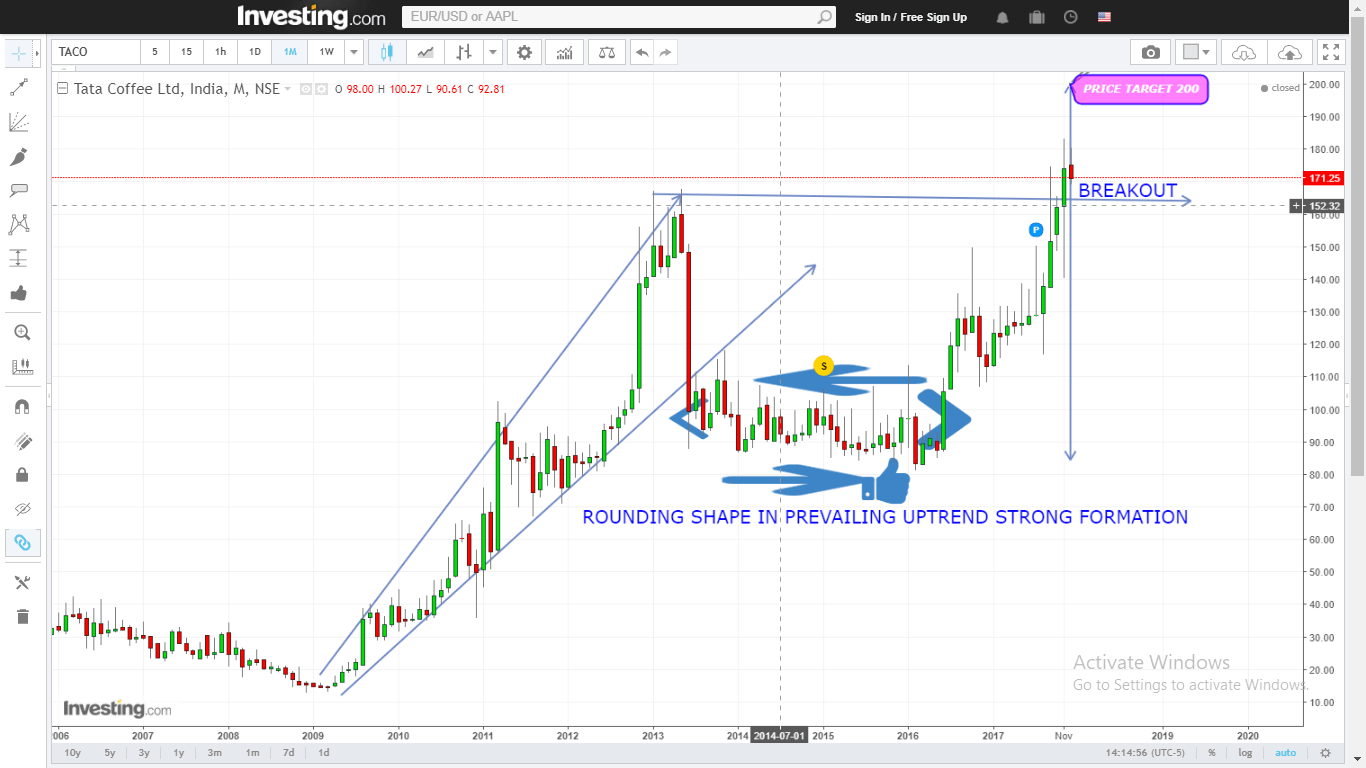This screenshot has width=1366, height=768.
Task: Select the bar chart style
Action: point(463,52)
